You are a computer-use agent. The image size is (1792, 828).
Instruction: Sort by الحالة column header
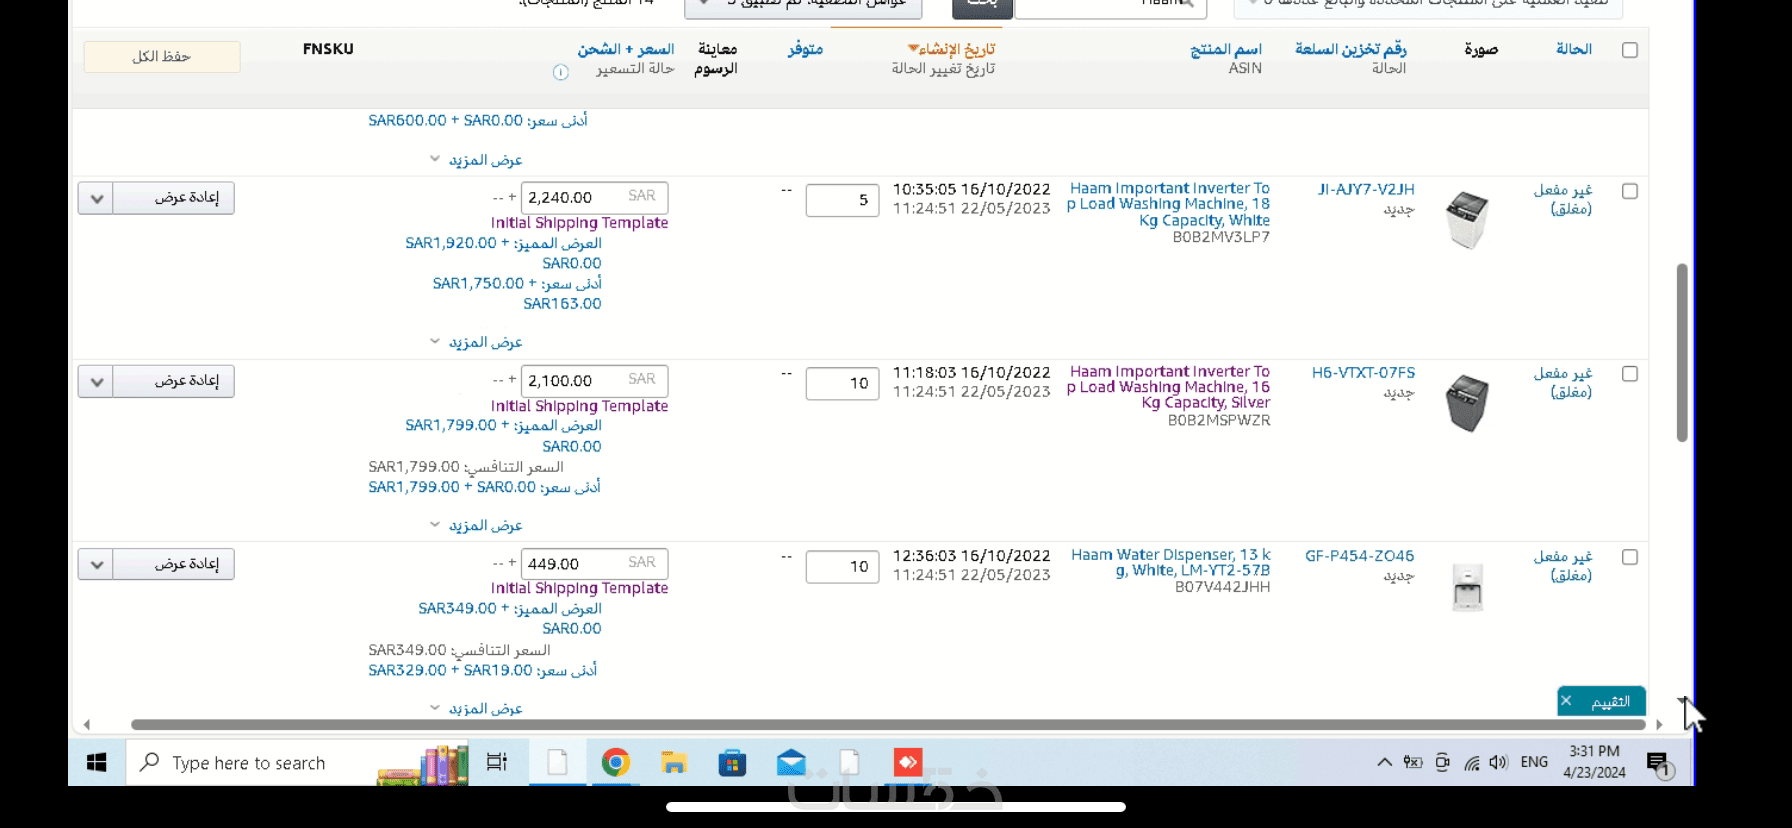pyautogui.click(x=1574, y=49)
